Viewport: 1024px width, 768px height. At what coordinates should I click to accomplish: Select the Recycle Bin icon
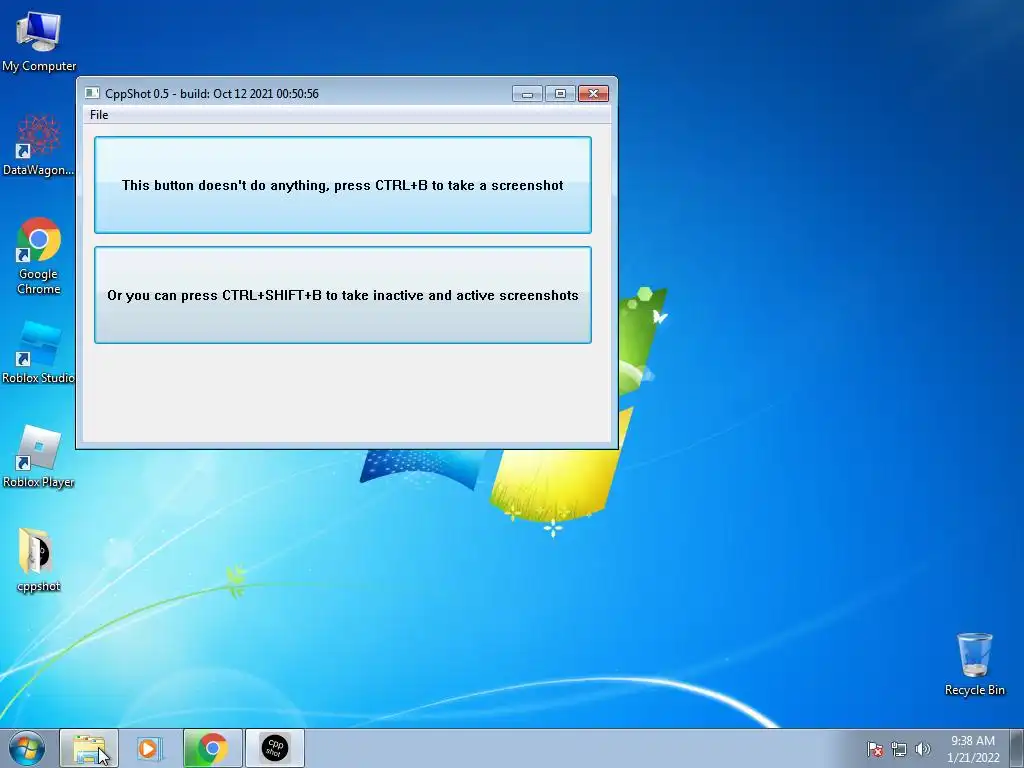tap(974, 664)
